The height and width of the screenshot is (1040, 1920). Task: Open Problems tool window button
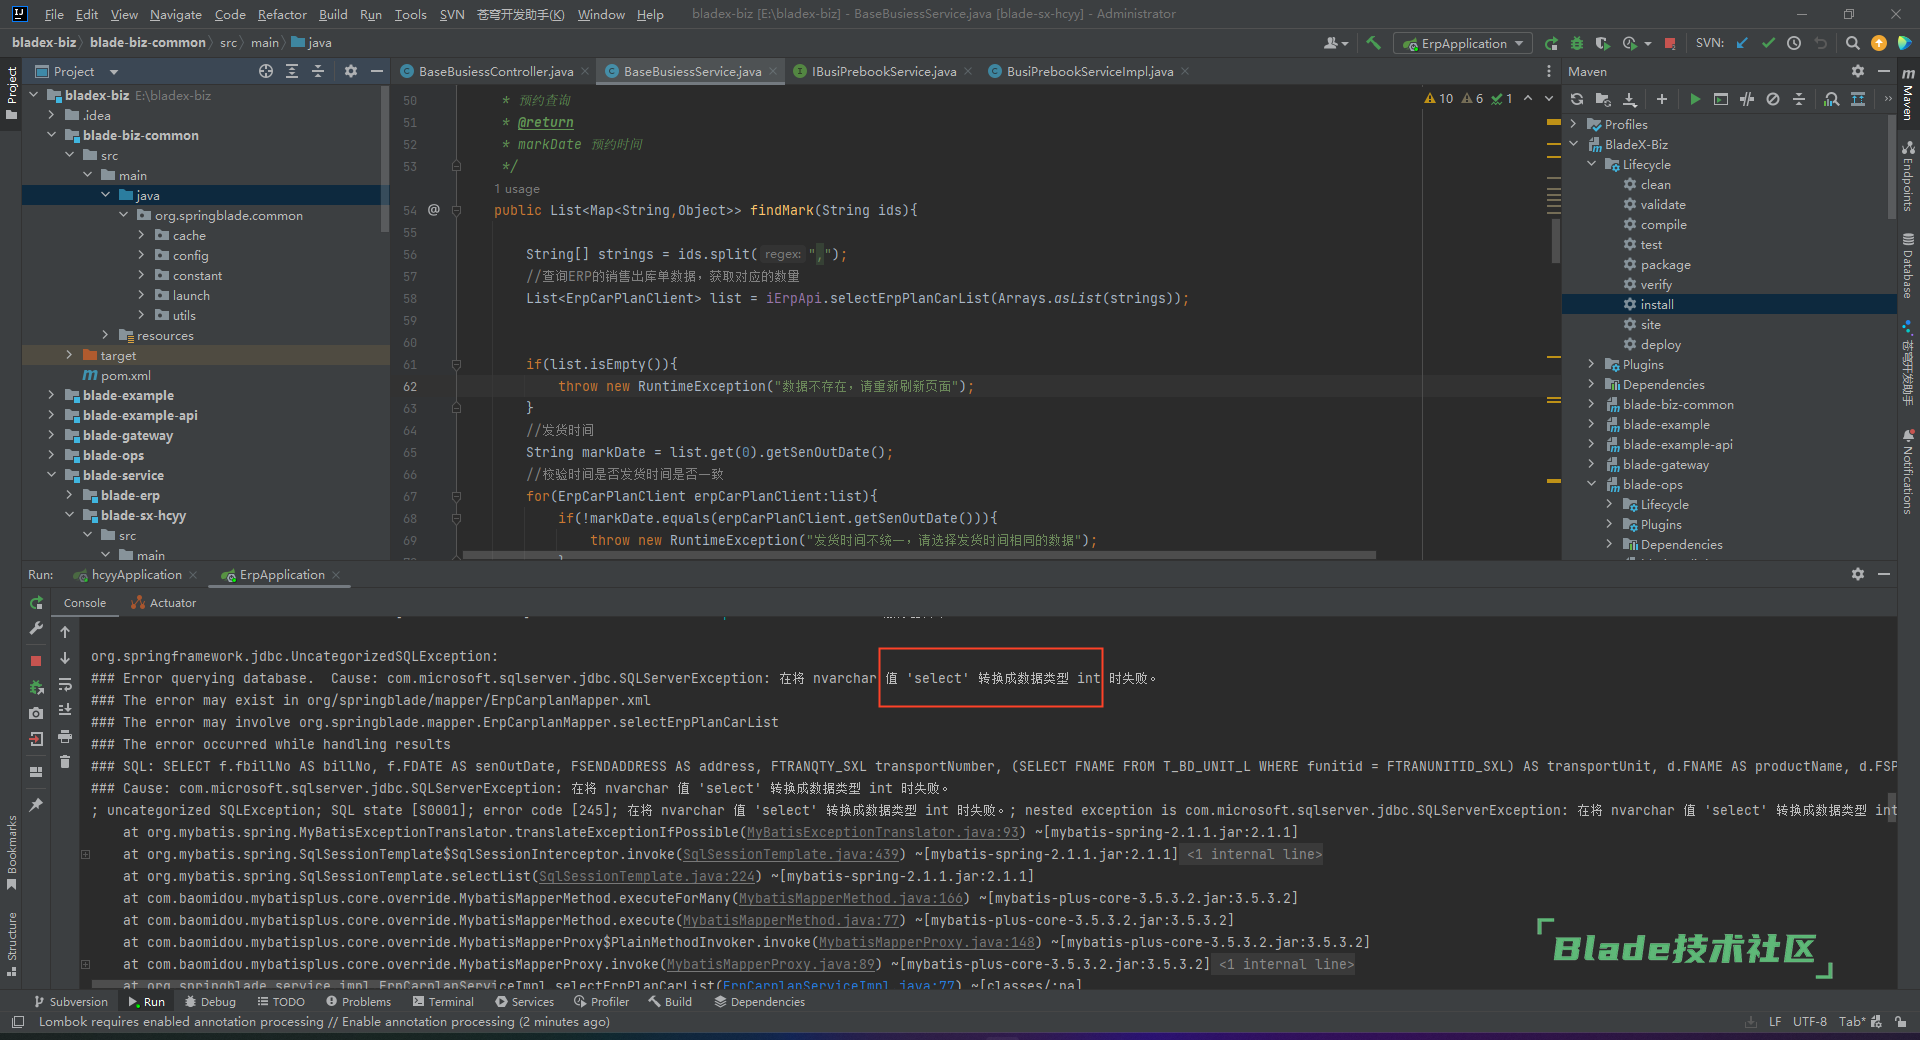[358, 1001]
